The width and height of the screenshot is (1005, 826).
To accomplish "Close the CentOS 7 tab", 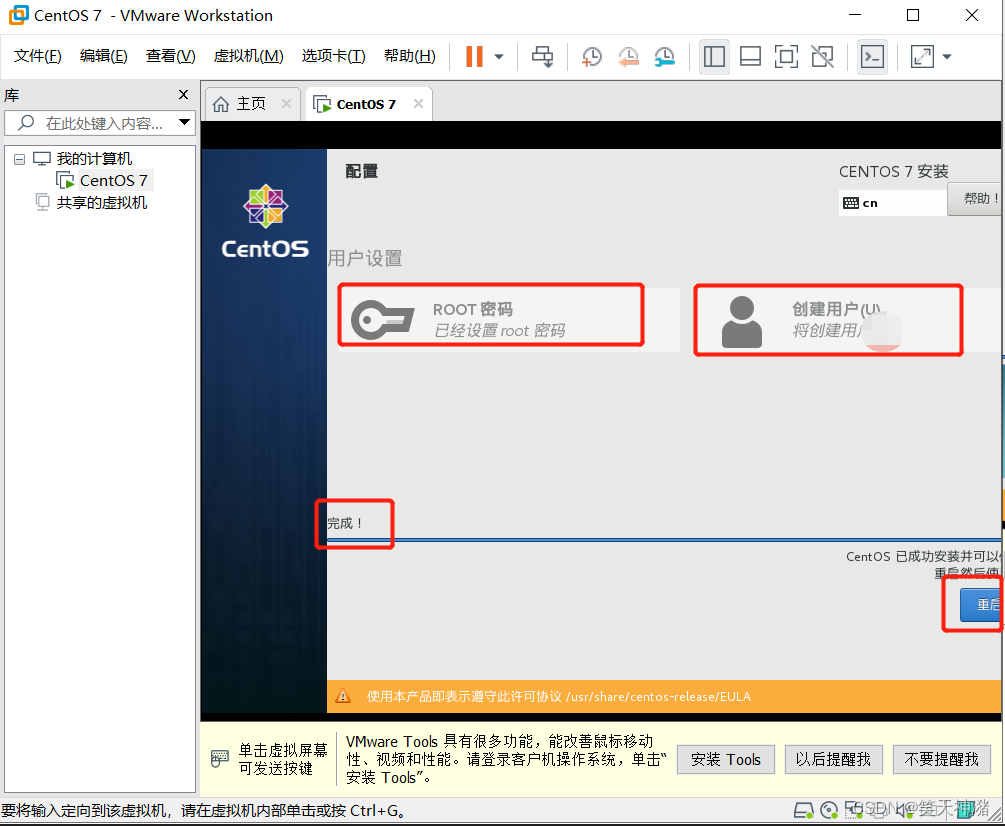I will (x=418, y=103).
